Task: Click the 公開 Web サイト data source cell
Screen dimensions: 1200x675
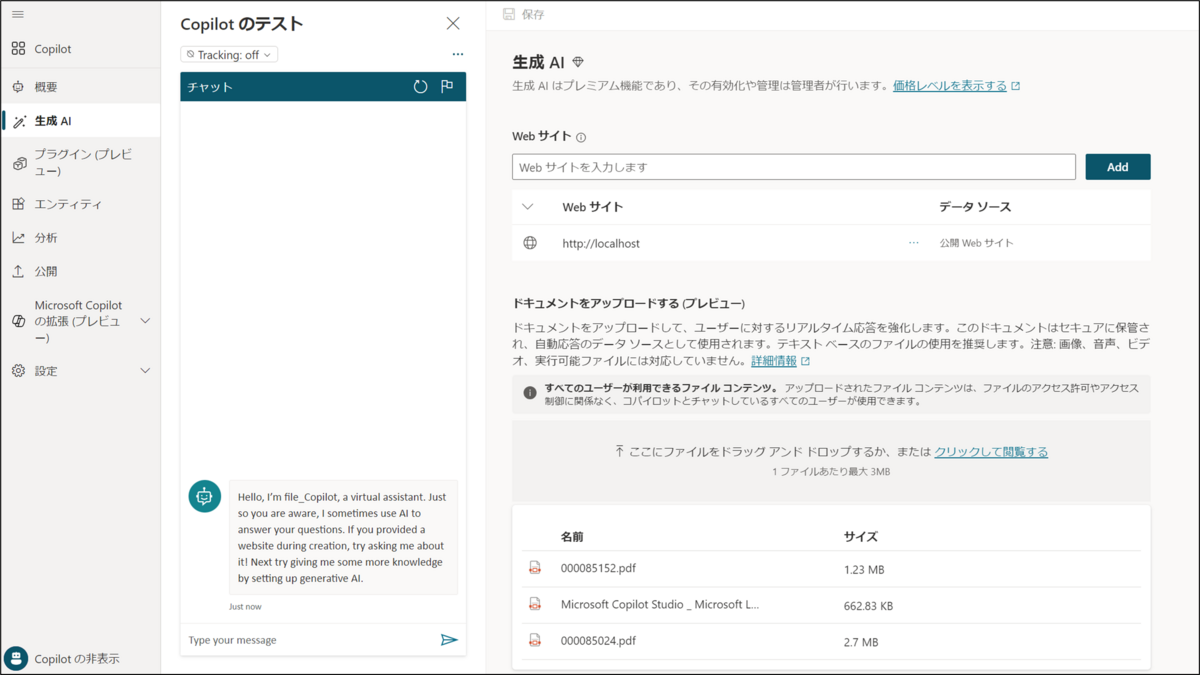Action: click(976, 243)
